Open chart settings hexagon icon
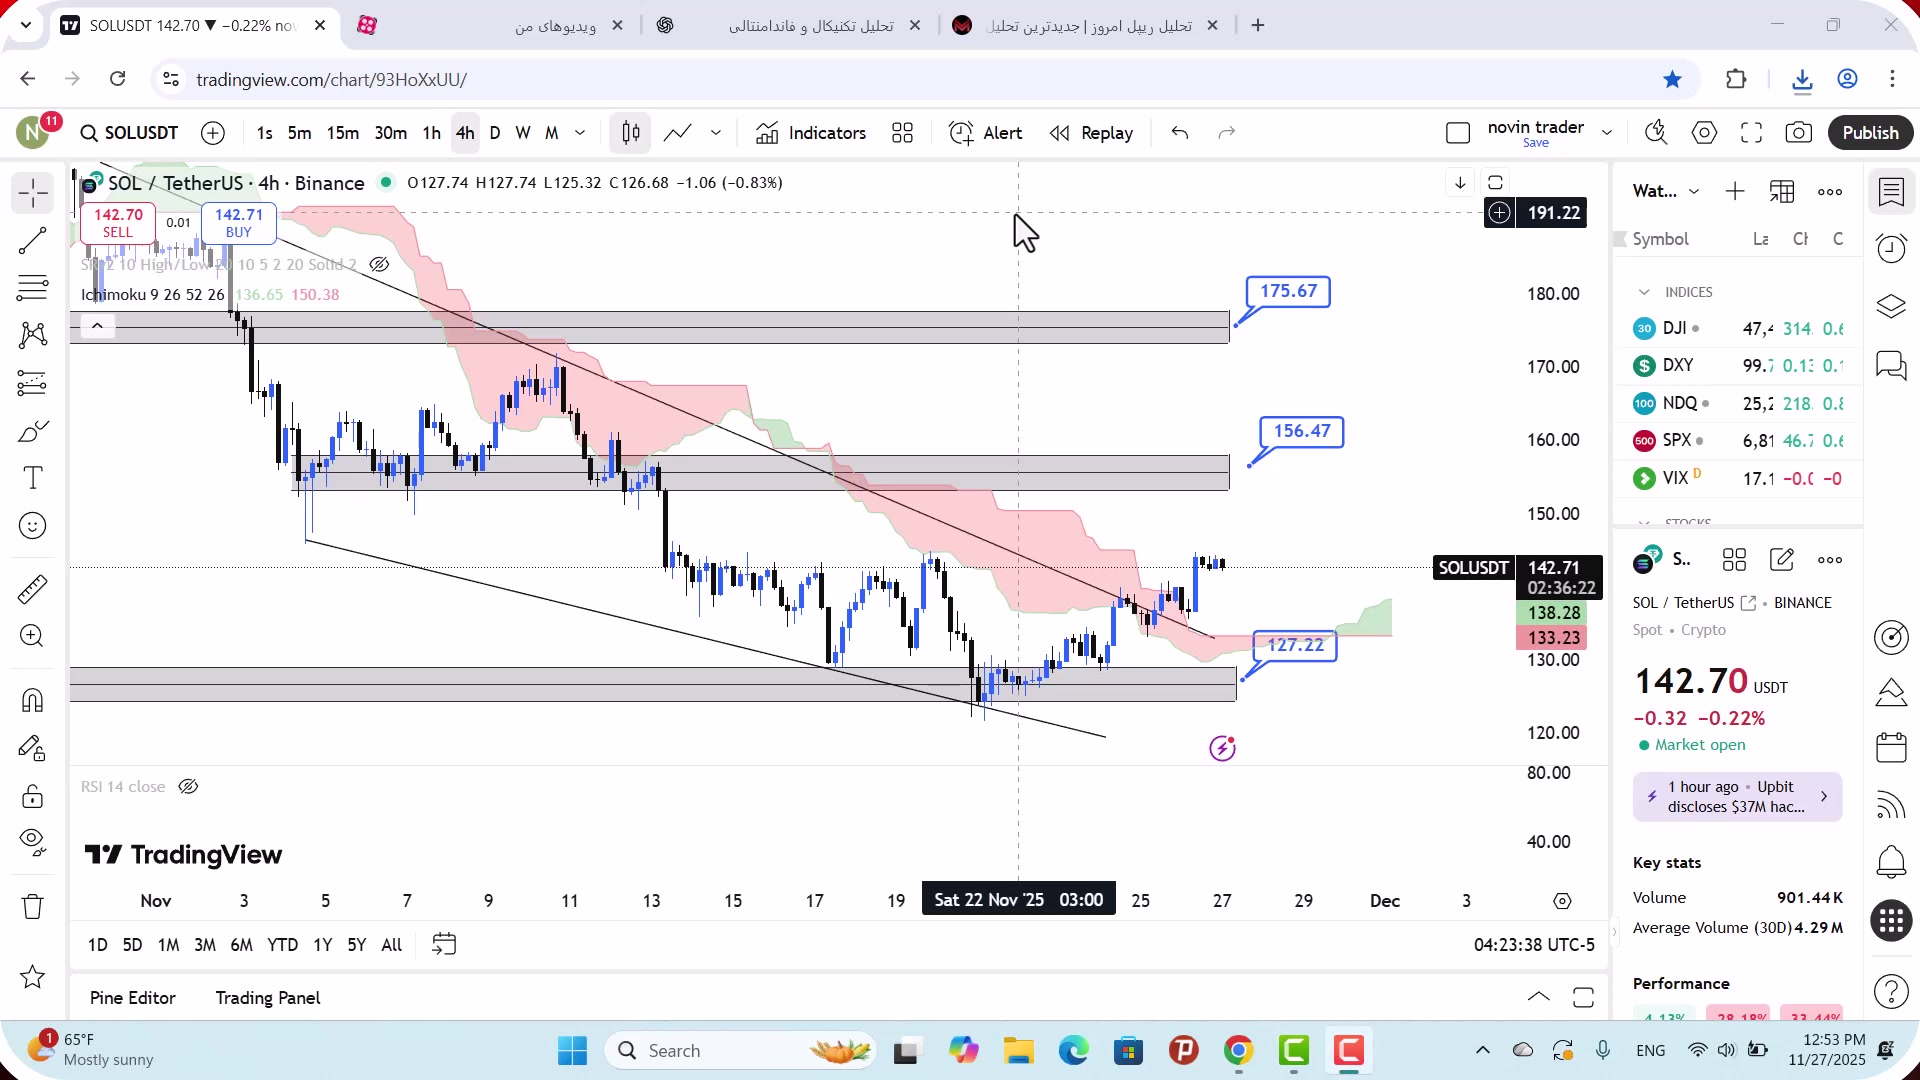1920x1080 pixels. coord(1704,133)
